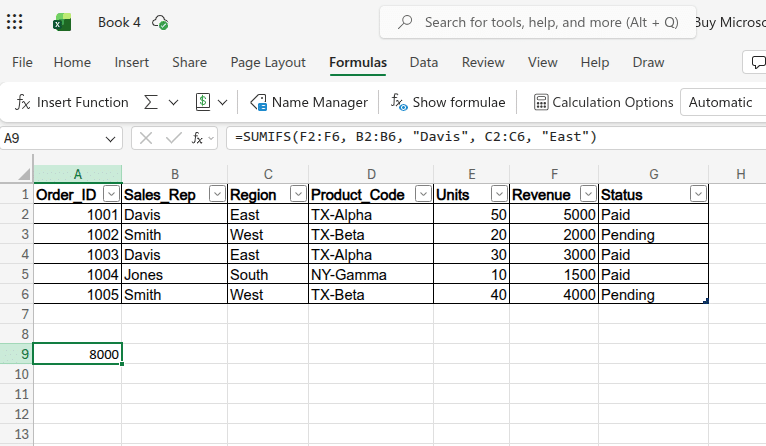Open the Status column filter dropdown

697,194
